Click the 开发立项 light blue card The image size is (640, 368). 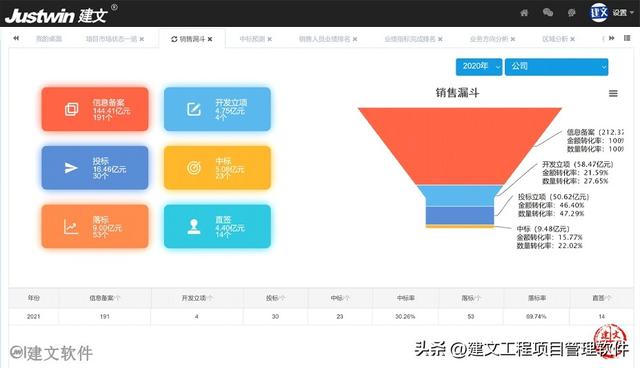click(x=217, y=109)
